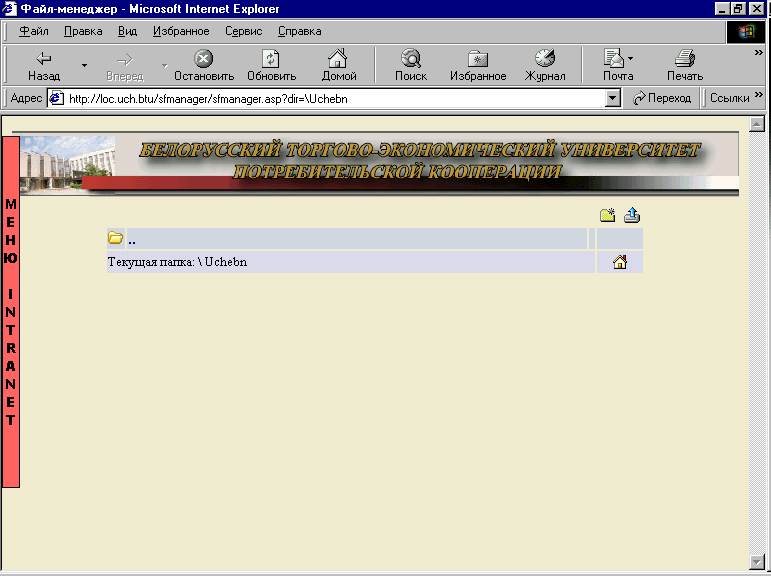Click the Назад (Back) toolbar button
The image size is (771, 576).
coord(44,65)
